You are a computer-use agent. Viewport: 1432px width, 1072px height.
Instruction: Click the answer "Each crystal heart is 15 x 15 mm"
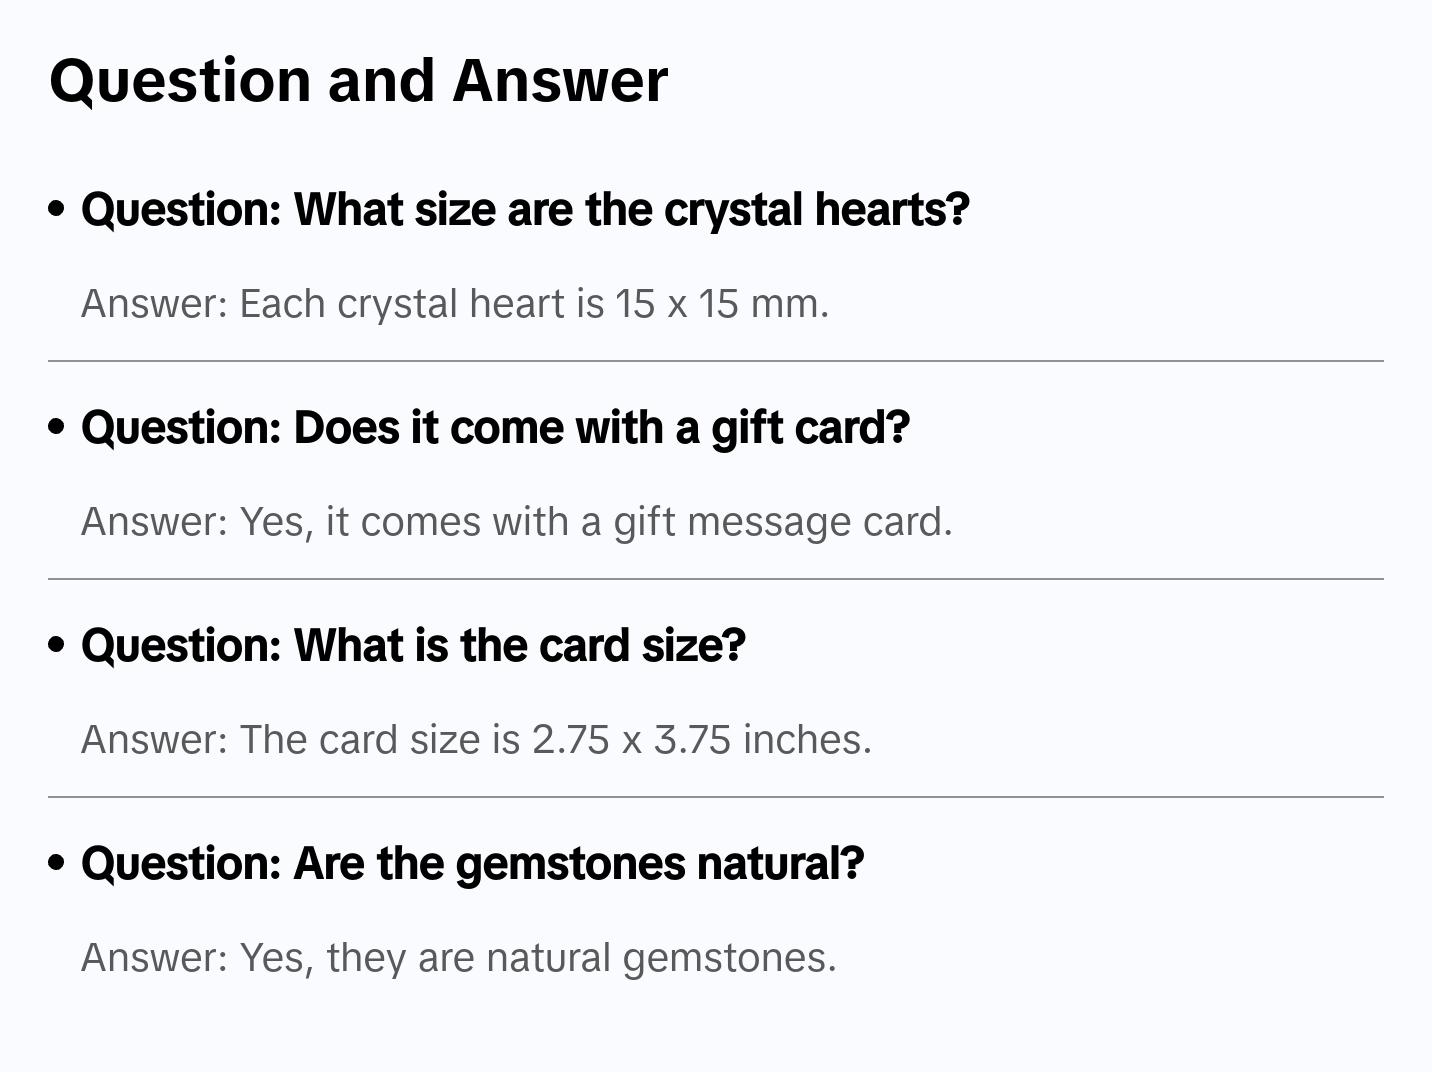(455, 304)
